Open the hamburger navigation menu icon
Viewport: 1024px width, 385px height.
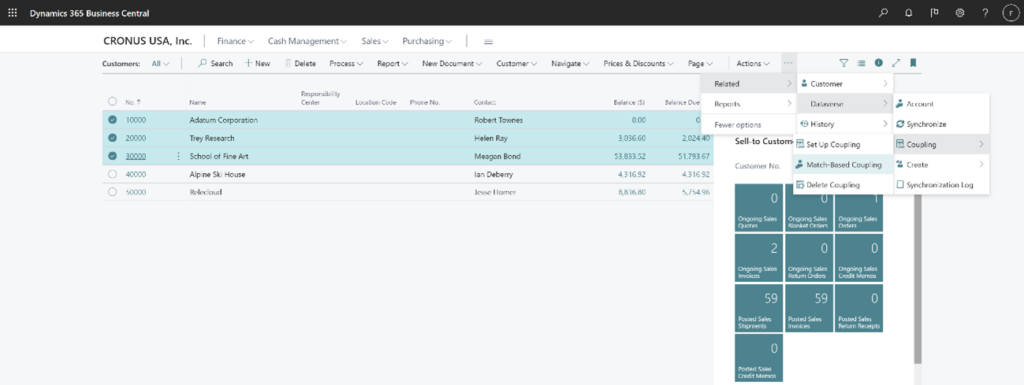488,41
